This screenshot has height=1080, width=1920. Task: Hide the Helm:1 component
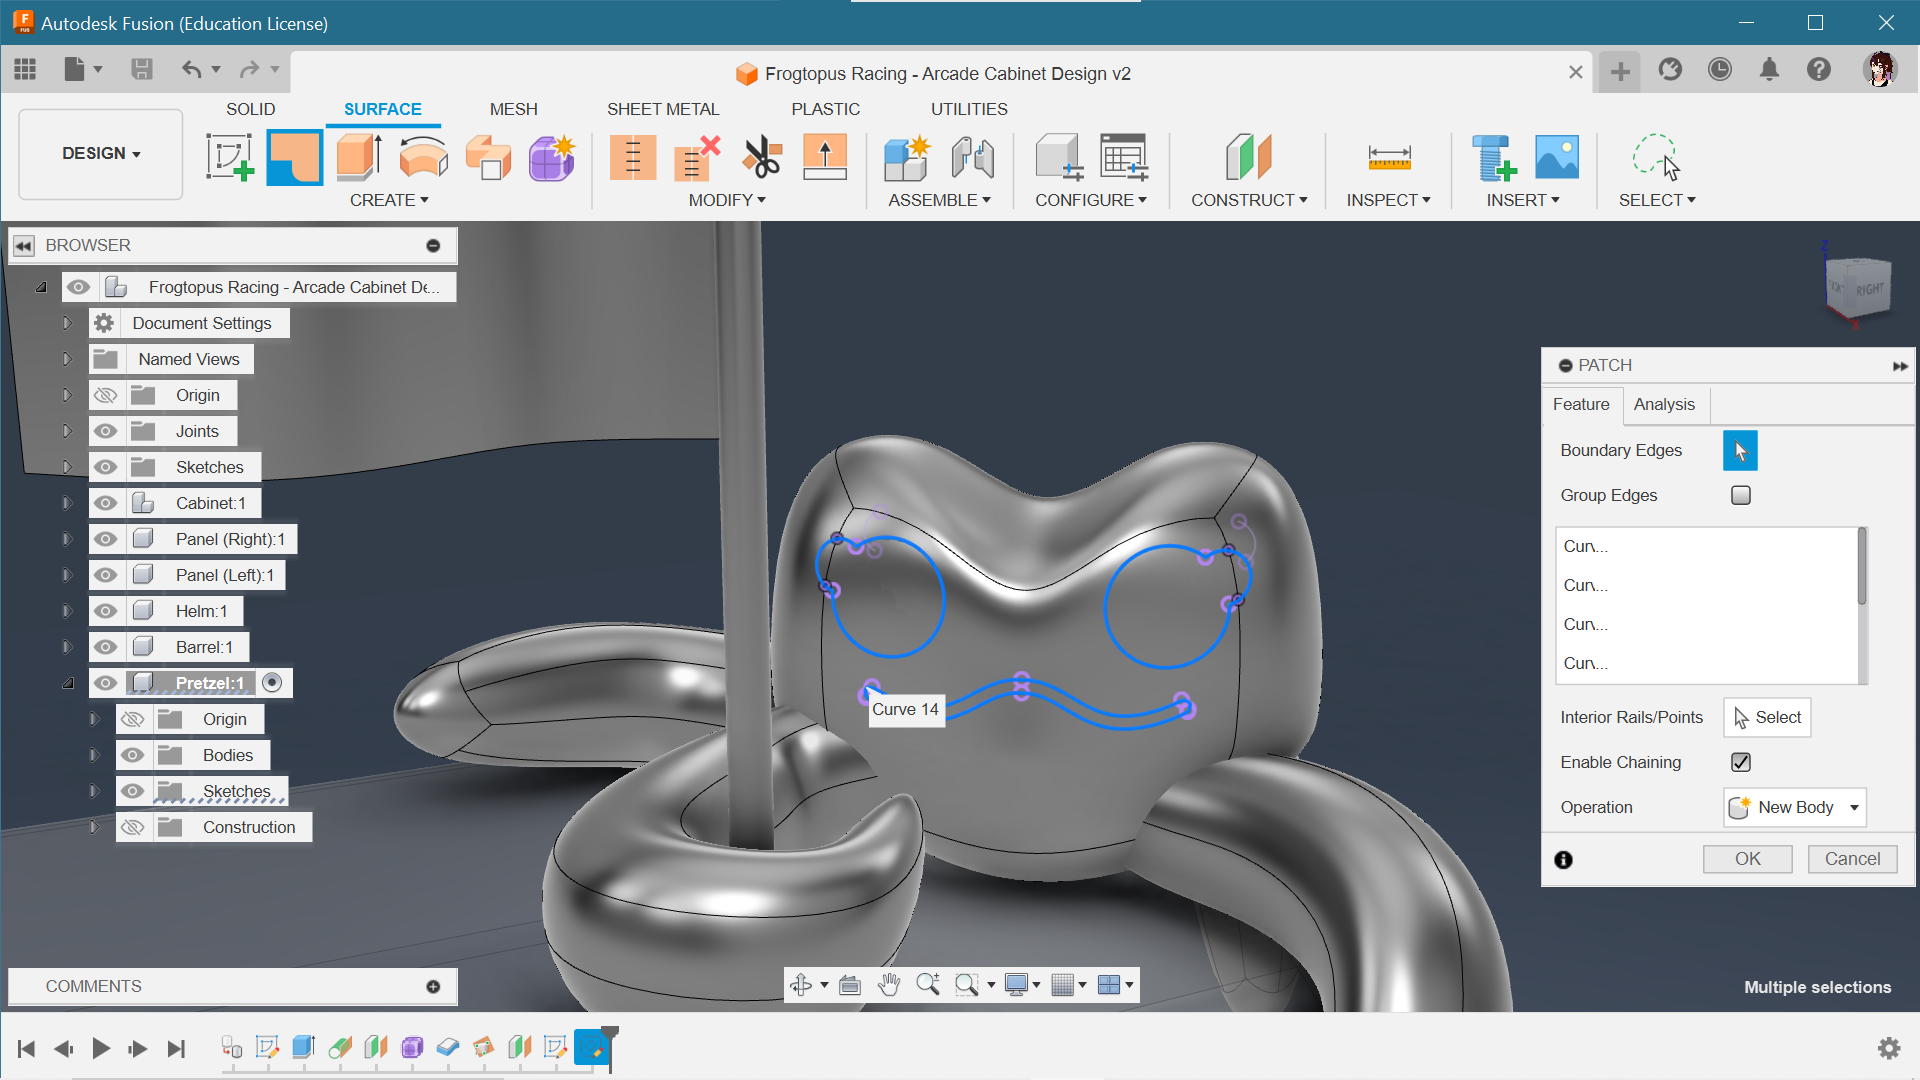pos(105,611)
